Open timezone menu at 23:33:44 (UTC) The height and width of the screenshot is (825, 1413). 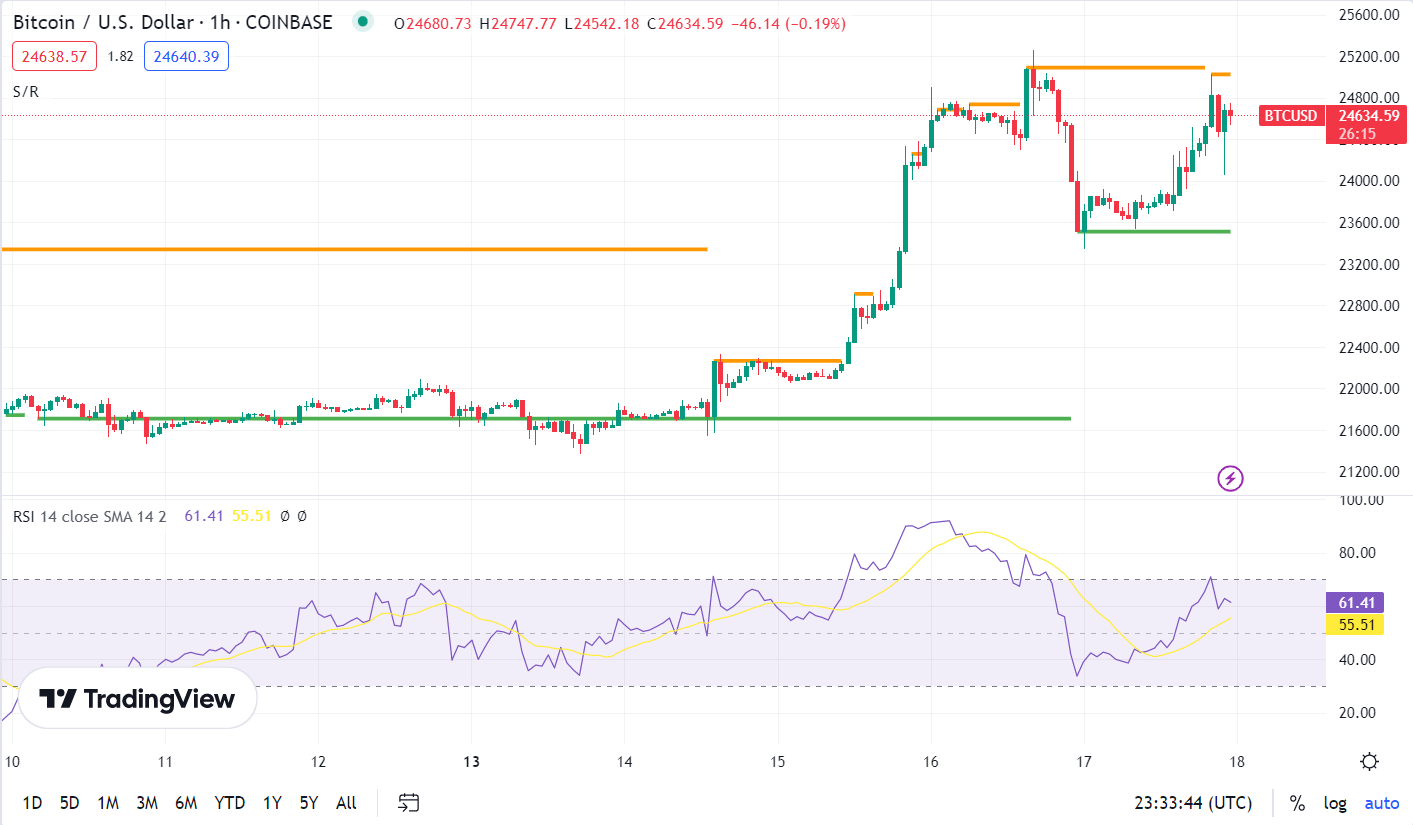1193,803
